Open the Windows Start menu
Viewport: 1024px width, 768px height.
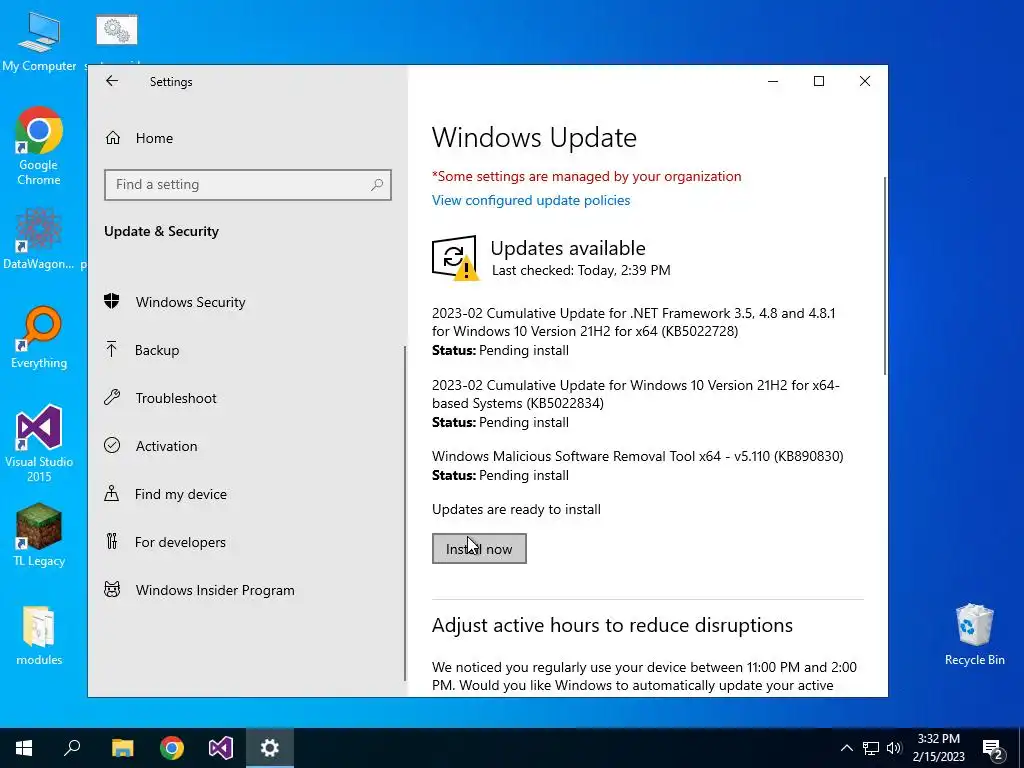[24, 748]
